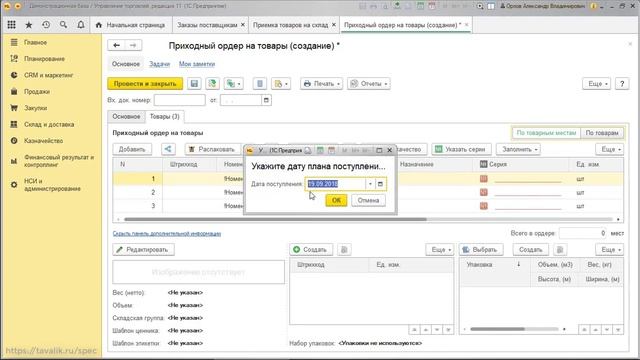640x360 pixels.
Task: Open Favorites star icon
Action: pyautogui.click(x=29, y=25)
